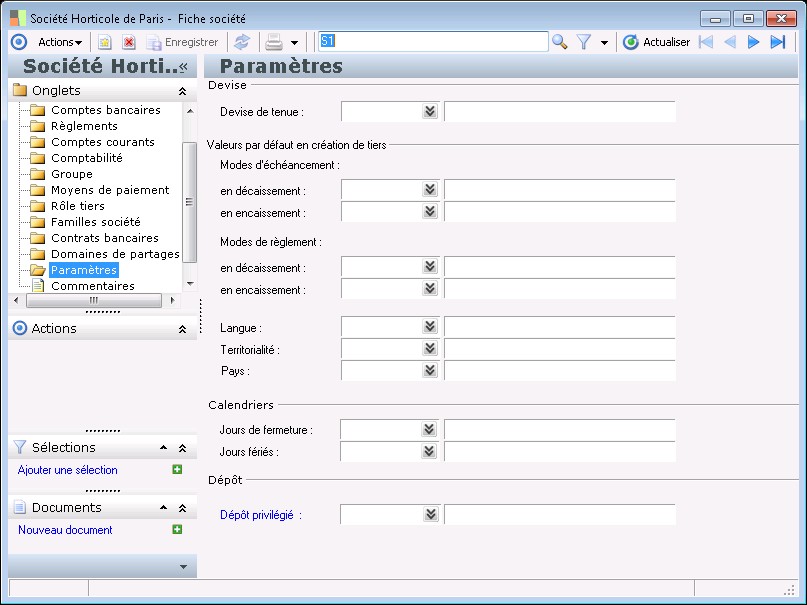Image resolution: width=807 pixels, height=605 pixels.
Task: Select Comptabilité in the tree
Action: pos(87,158)
